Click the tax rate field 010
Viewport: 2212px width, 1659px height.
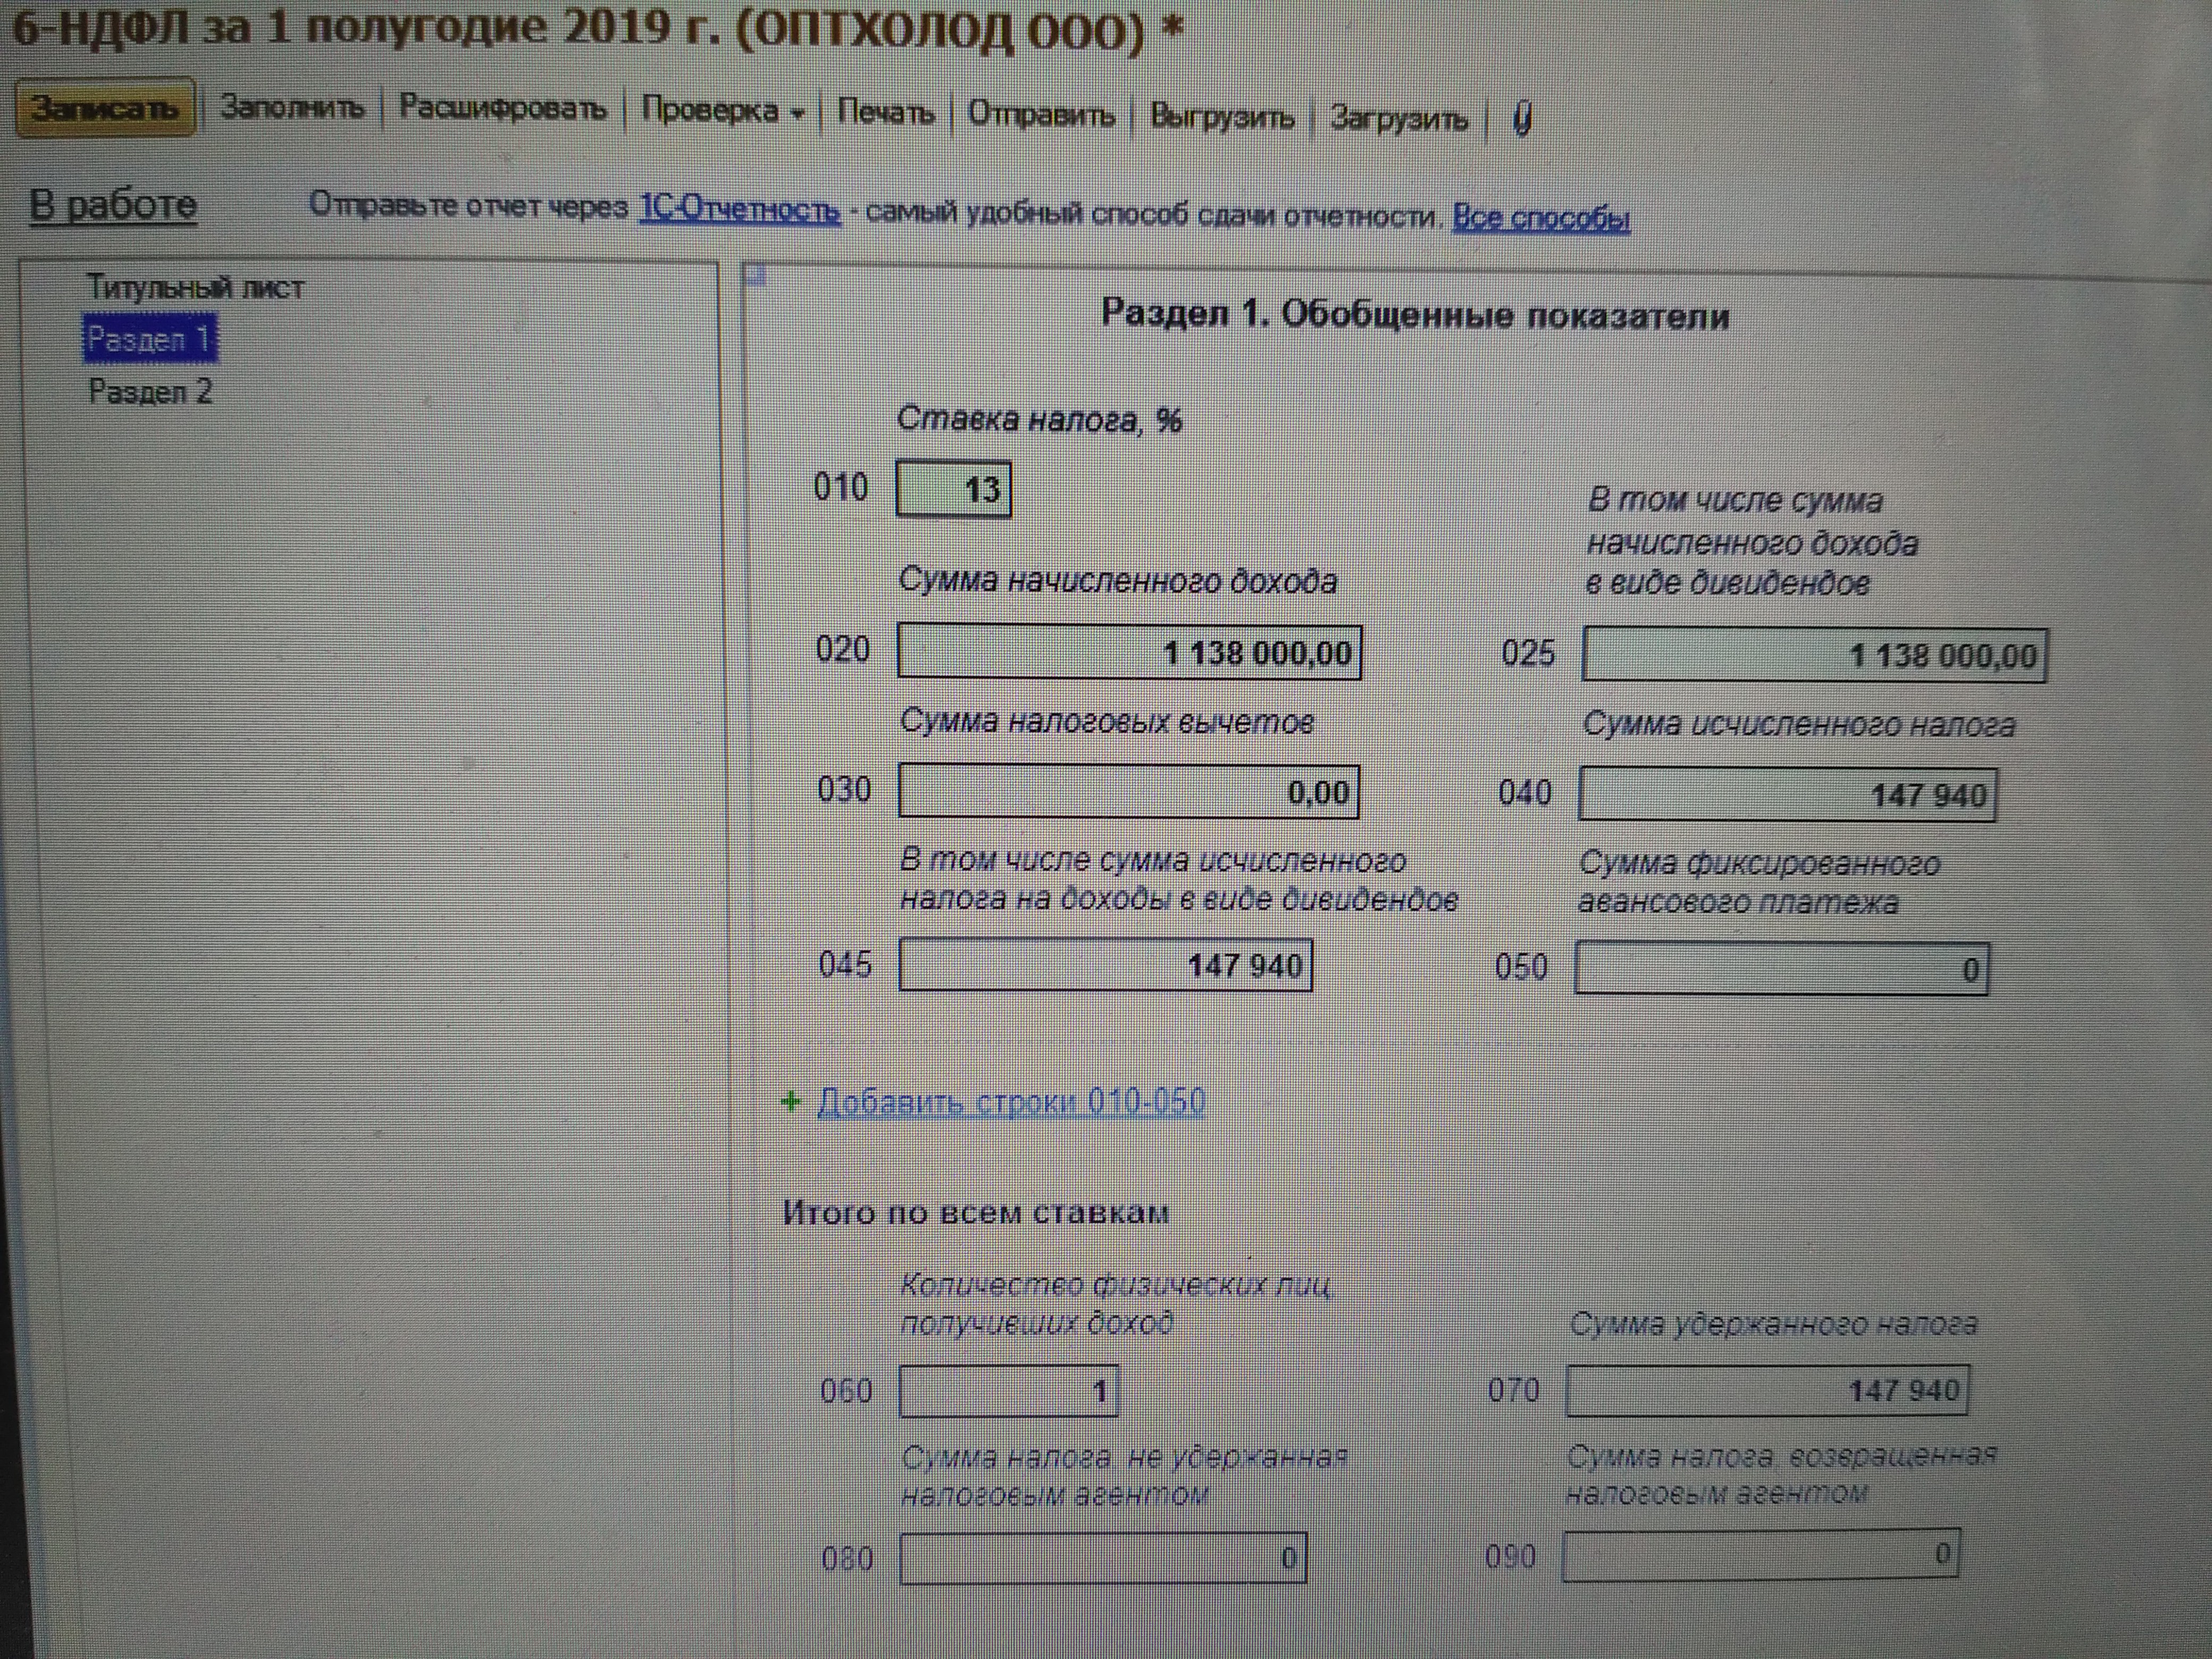point(953,489)
